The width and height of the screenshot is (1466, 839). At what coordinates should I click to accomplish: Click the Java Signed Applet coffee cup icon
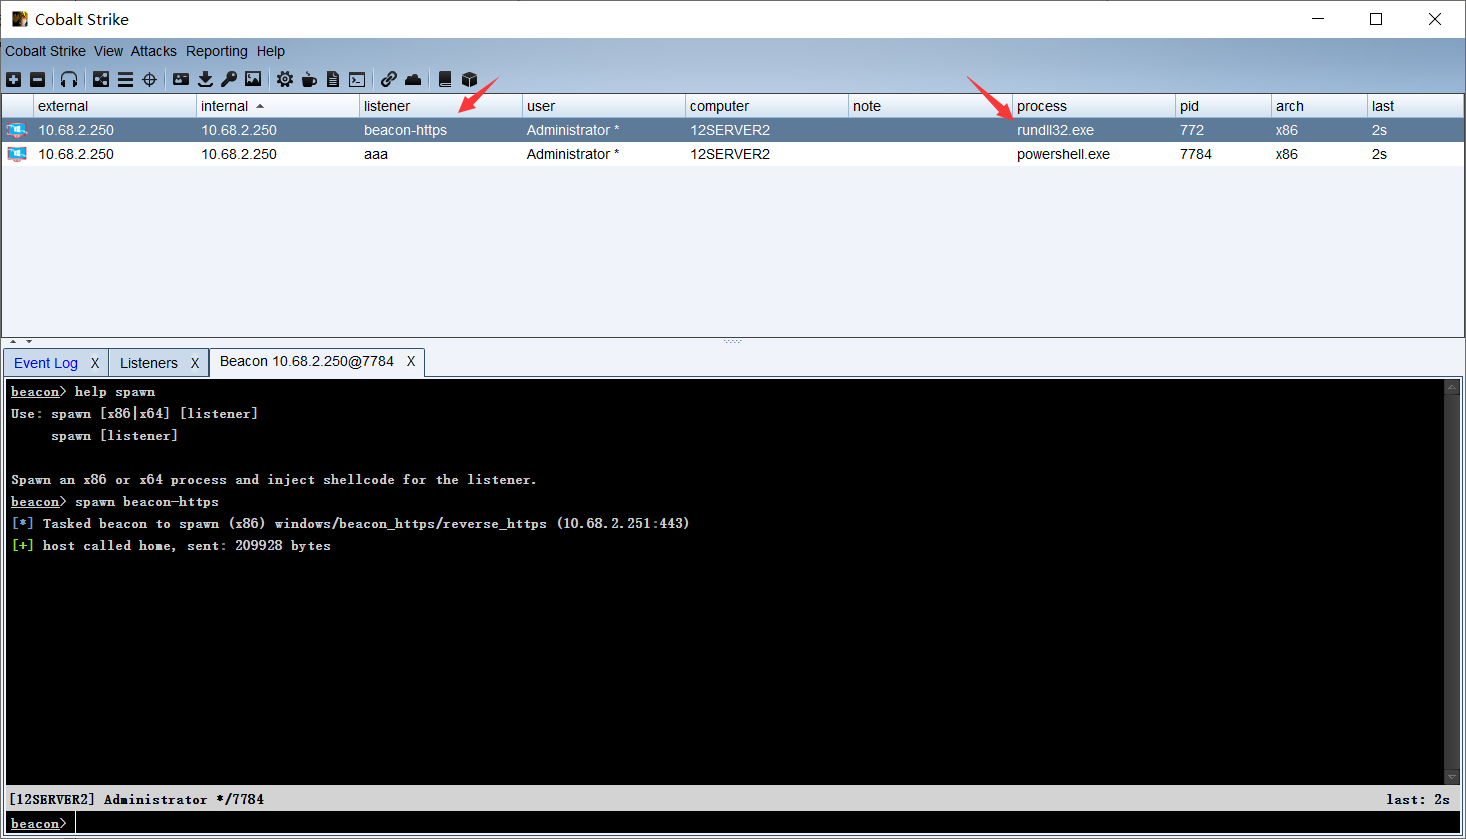click(309, 79)
